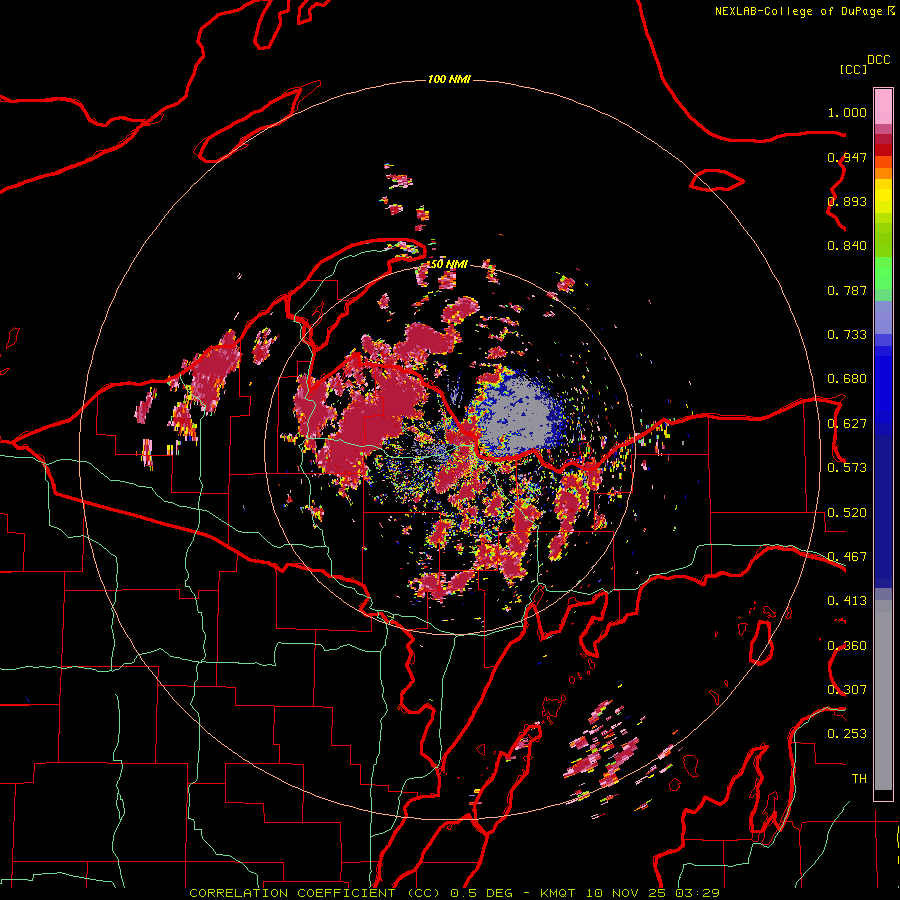Click the 0.573 scale value
The image size is (900, 900).
tap(847, 468)
